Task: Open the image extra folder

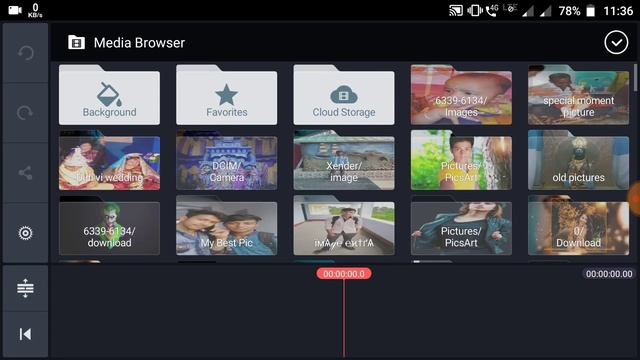Action: 344,225
